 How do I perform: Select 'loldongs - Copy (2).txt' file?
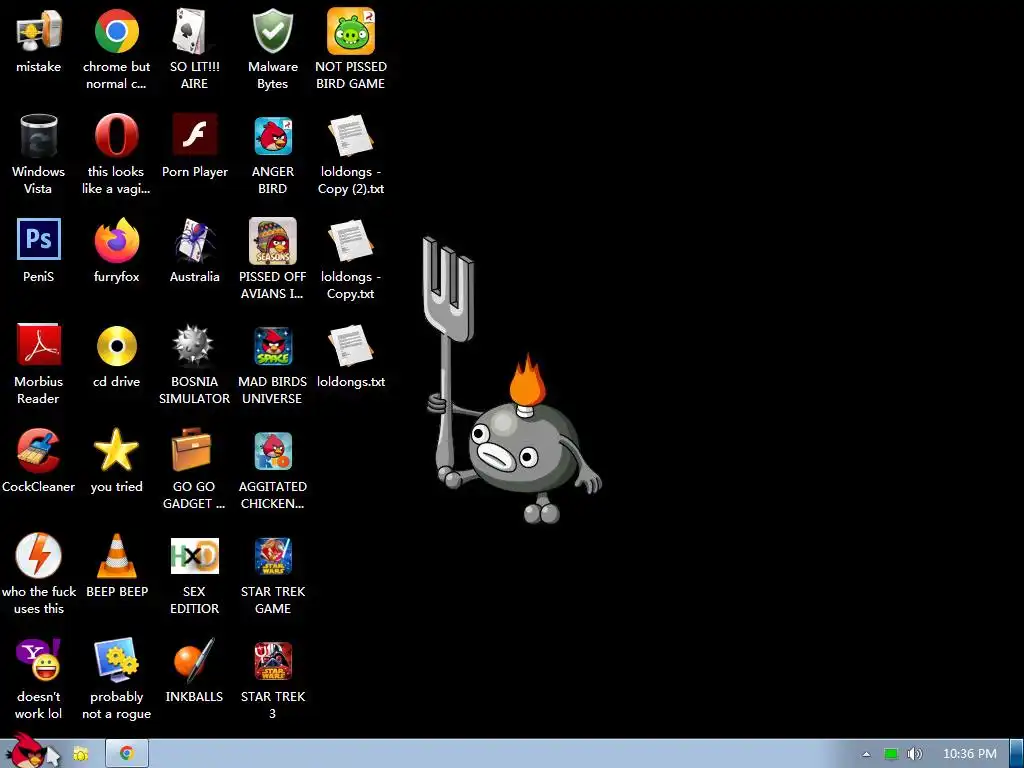pyautogui.click(x=351, y=136)
